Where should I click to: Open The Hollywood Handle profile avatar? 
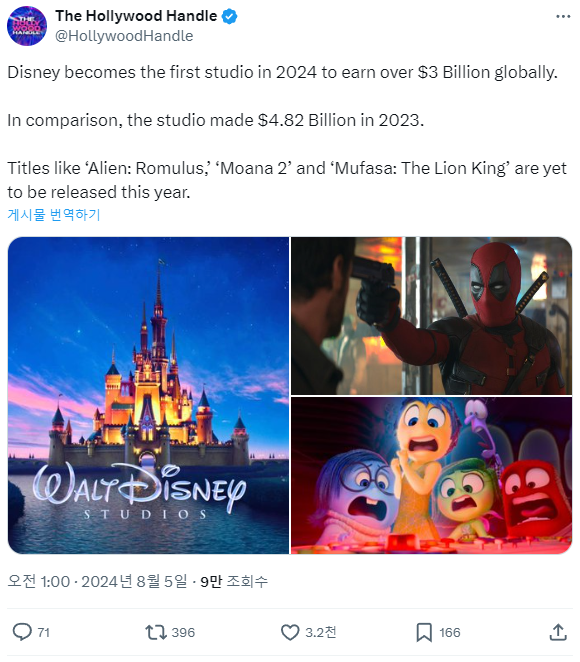[x=27, y=26]
